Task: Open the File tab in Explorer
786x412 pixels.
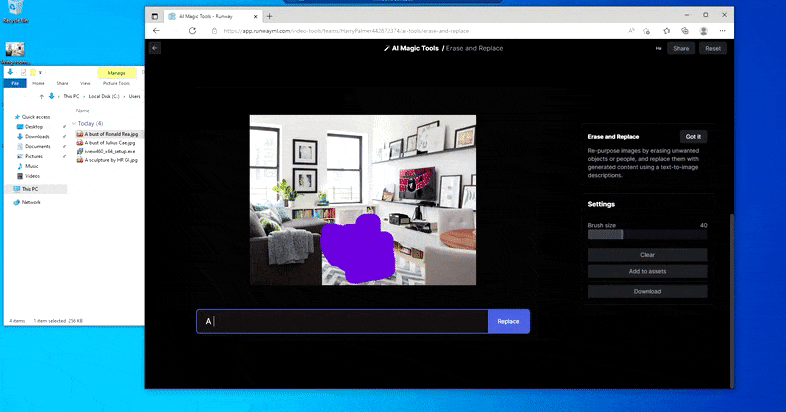Action: point(15,83)
